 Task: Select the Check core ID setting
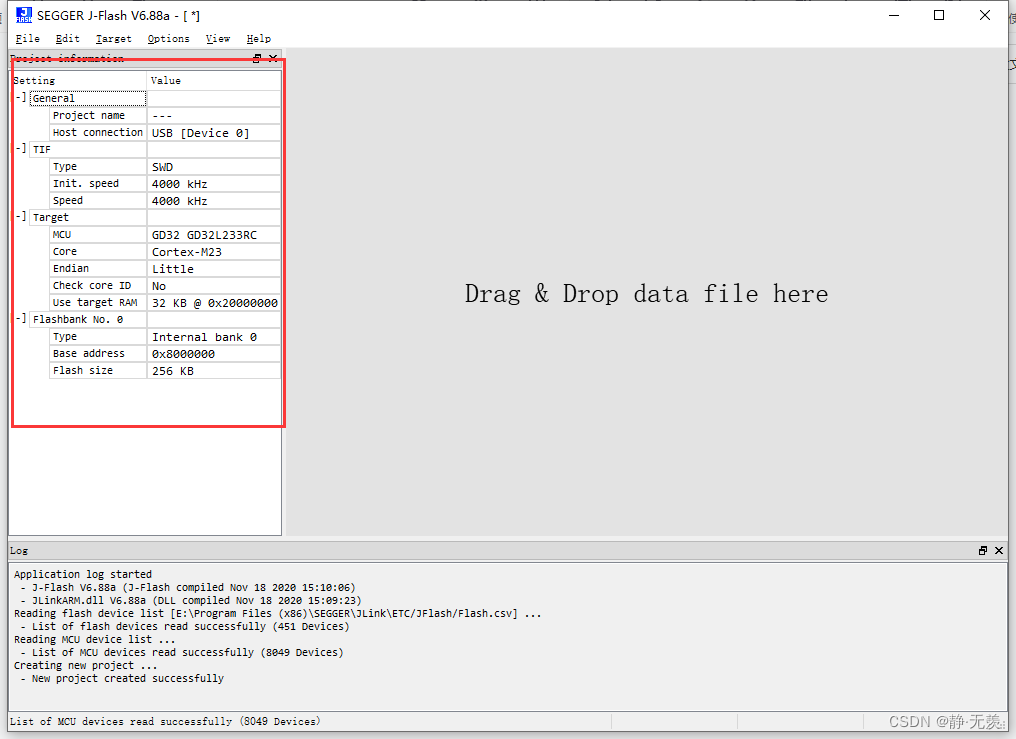[98, 286]
